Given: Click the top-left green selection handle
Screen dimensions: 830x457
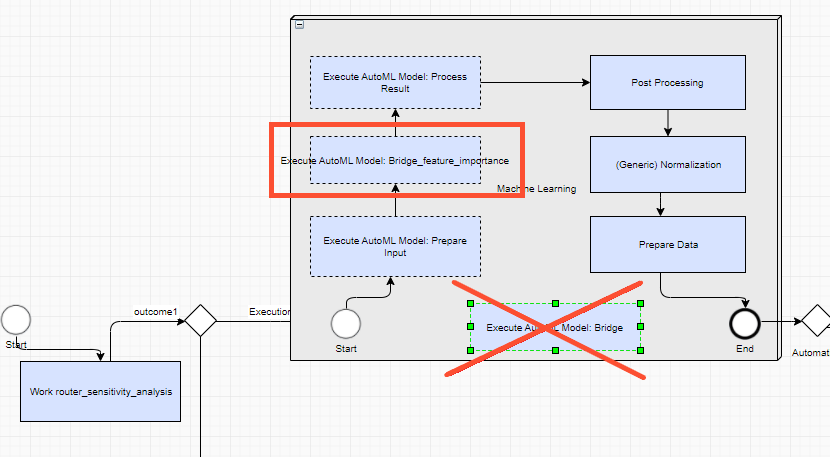Looking at the screenshot, I should pyautogui.click(x=471, y=303).
